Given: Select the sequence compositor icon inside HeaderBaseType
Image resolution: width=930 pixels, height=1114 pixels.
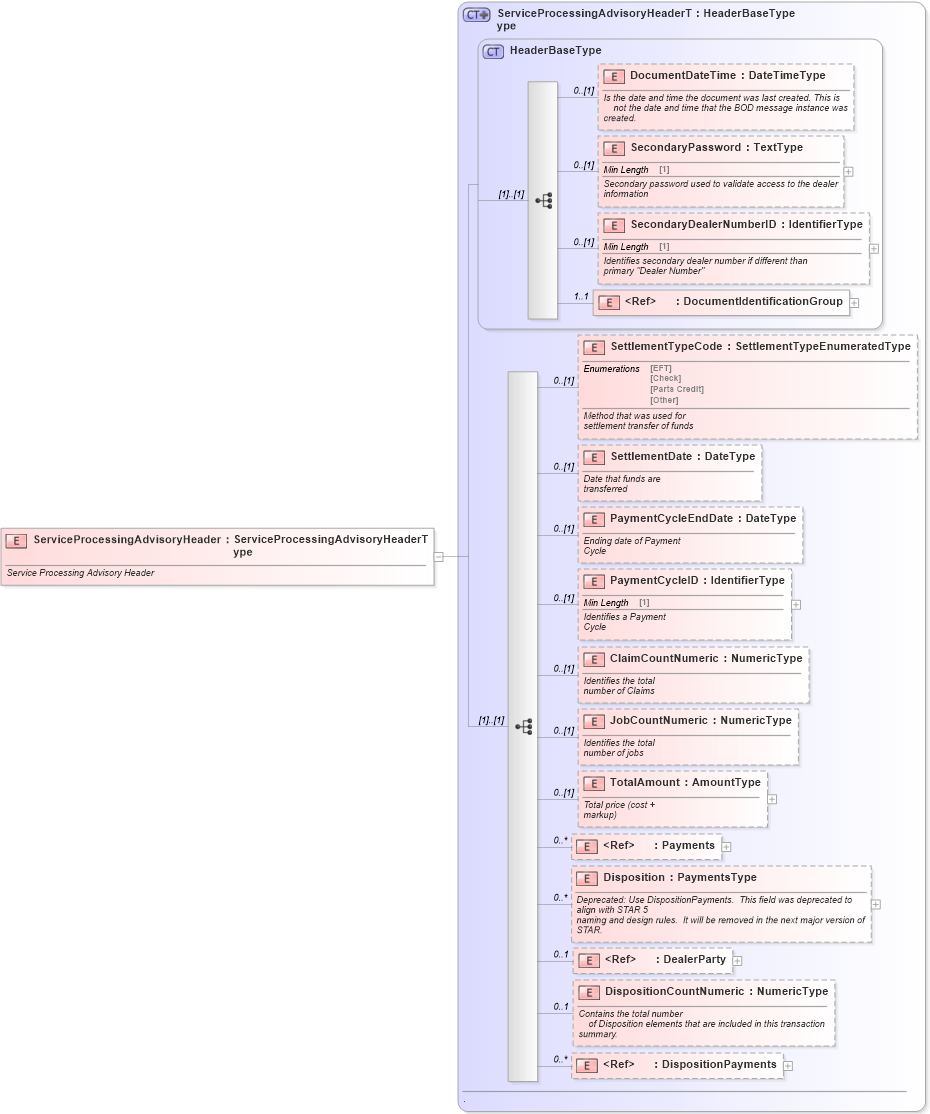Looking at the screenshot, I should [544, 200].
